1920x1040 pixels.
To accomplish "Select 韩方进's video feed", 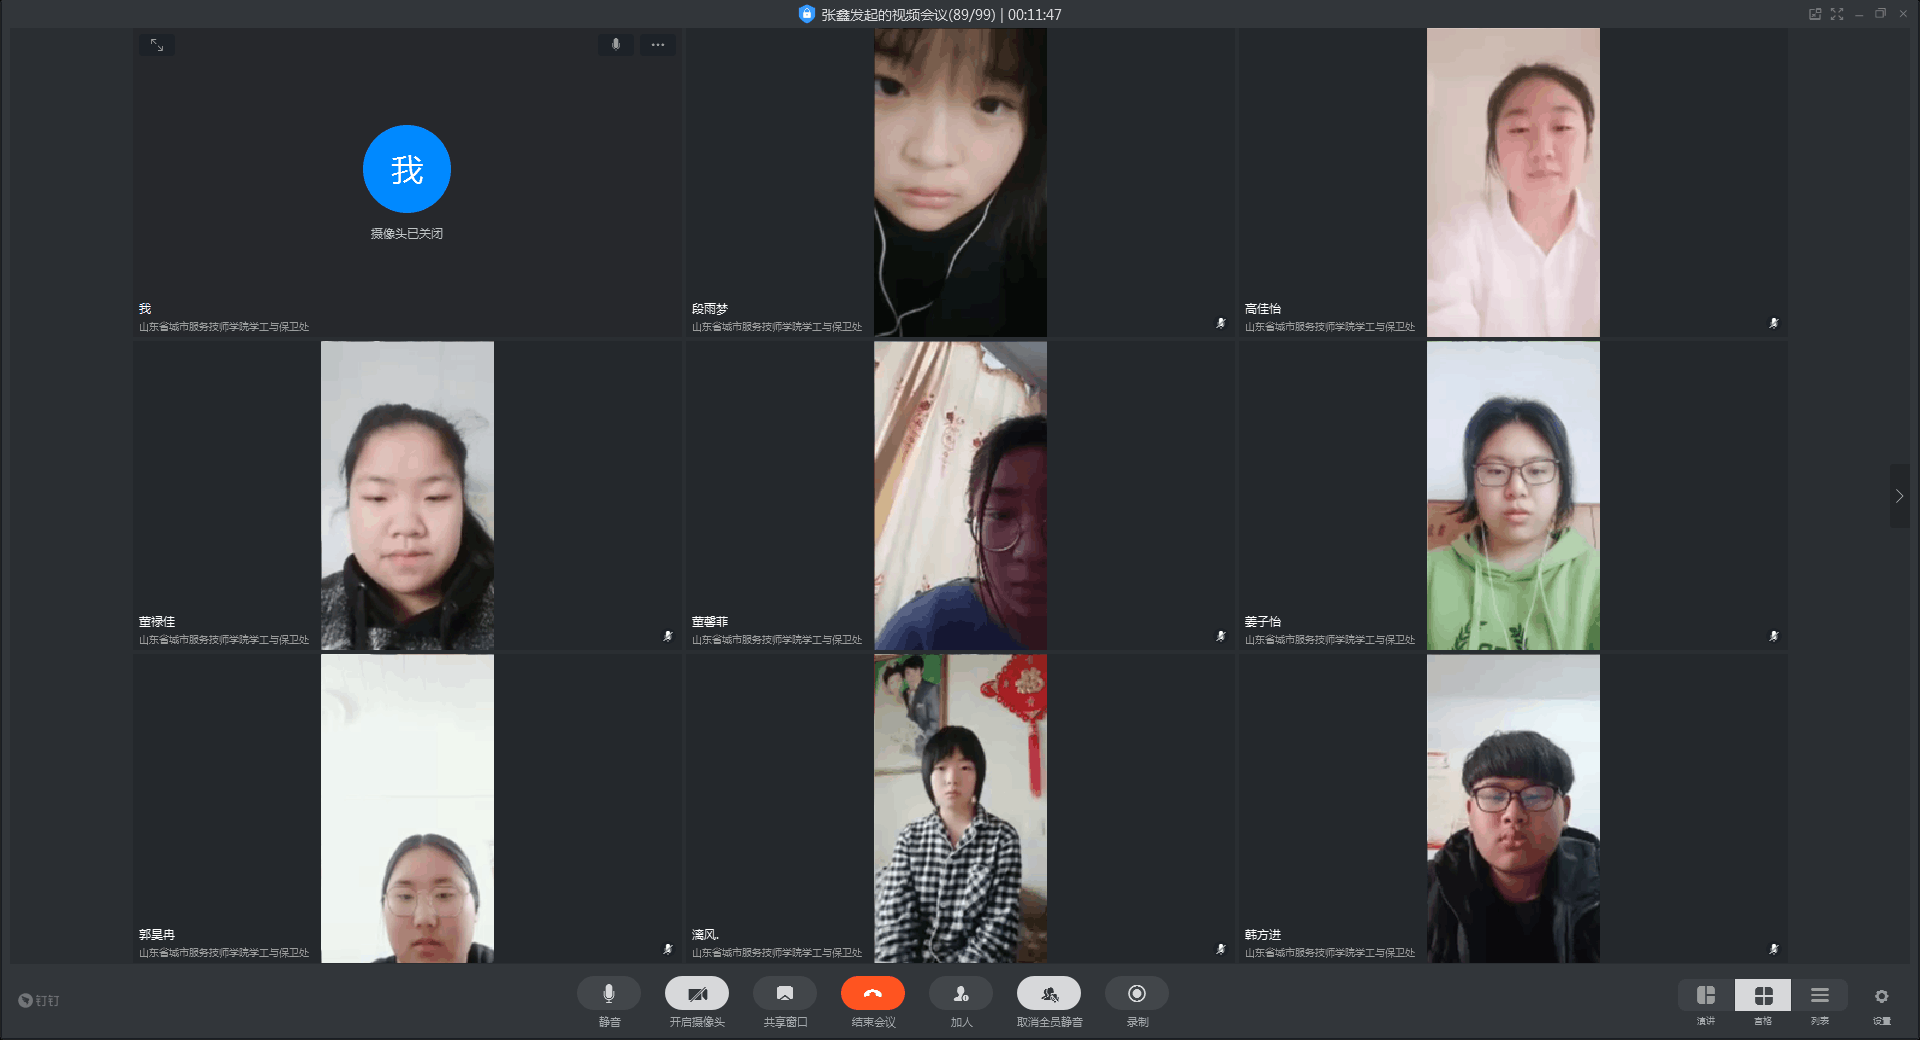I will [x=1513, y=809].
